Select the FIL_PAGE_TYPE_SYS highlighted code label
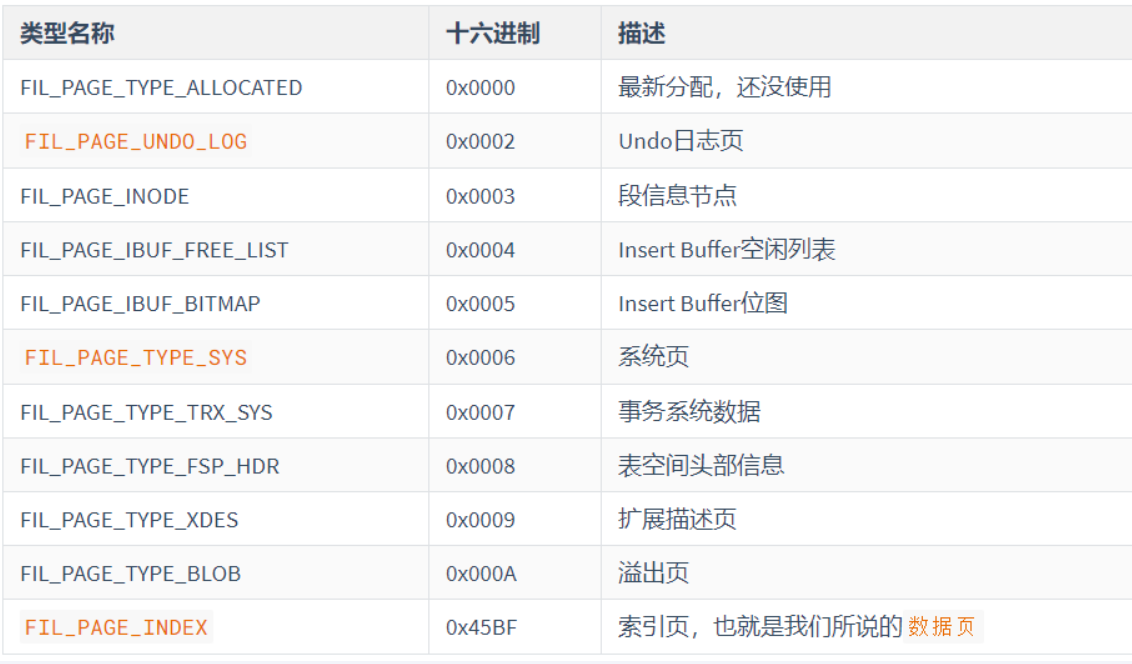The width and height of the screenshot is (1132, 664). pos(136,357)
